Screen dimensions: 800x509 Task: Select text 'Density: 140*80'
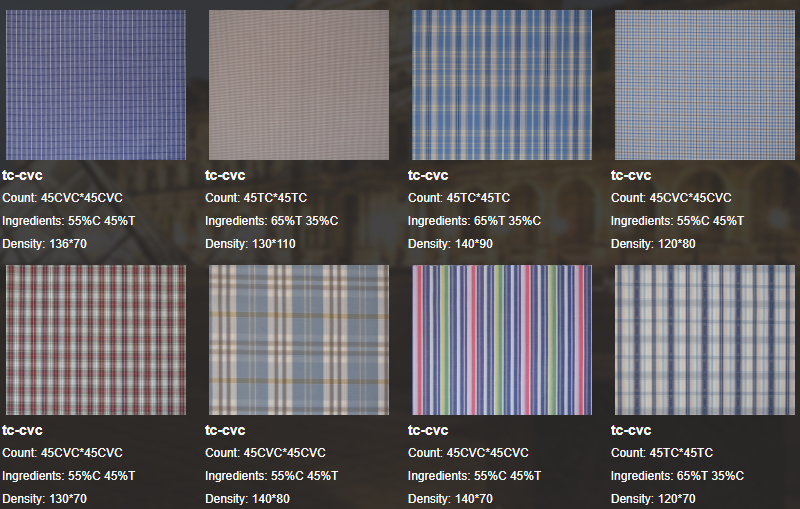pyautogui.click(x=247, y=499)
